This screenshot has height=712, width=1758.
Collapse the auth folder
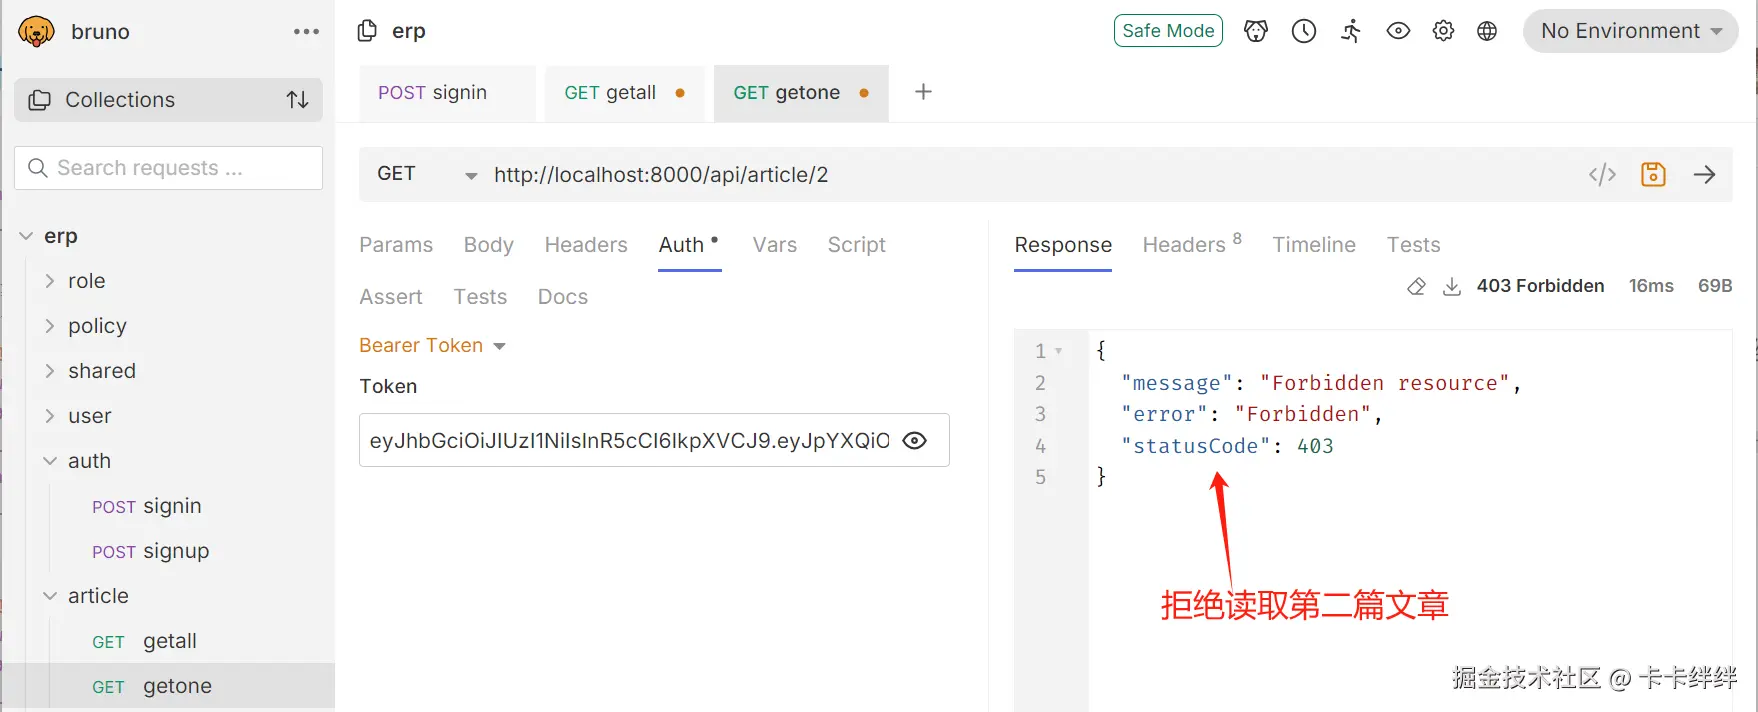(50, 461)
